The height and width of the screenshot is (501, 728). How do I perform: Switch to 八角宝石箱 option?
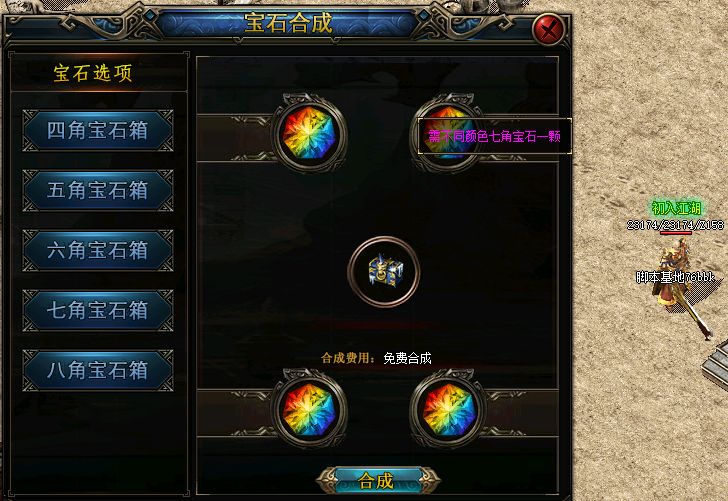tap(98, 370)
